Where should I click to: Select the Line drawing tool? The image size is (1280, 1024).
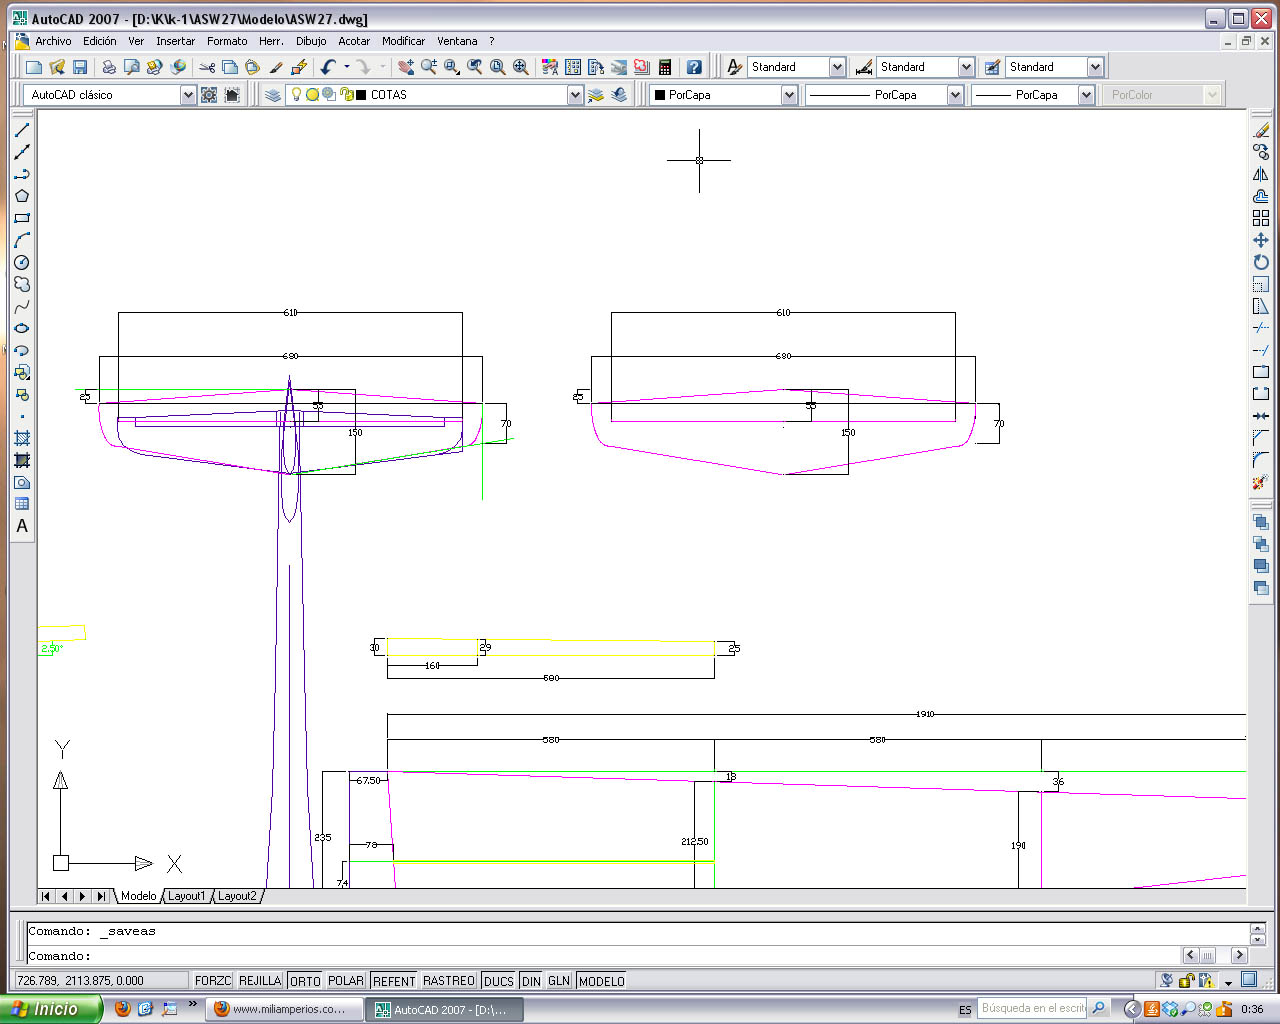point(22,130)
